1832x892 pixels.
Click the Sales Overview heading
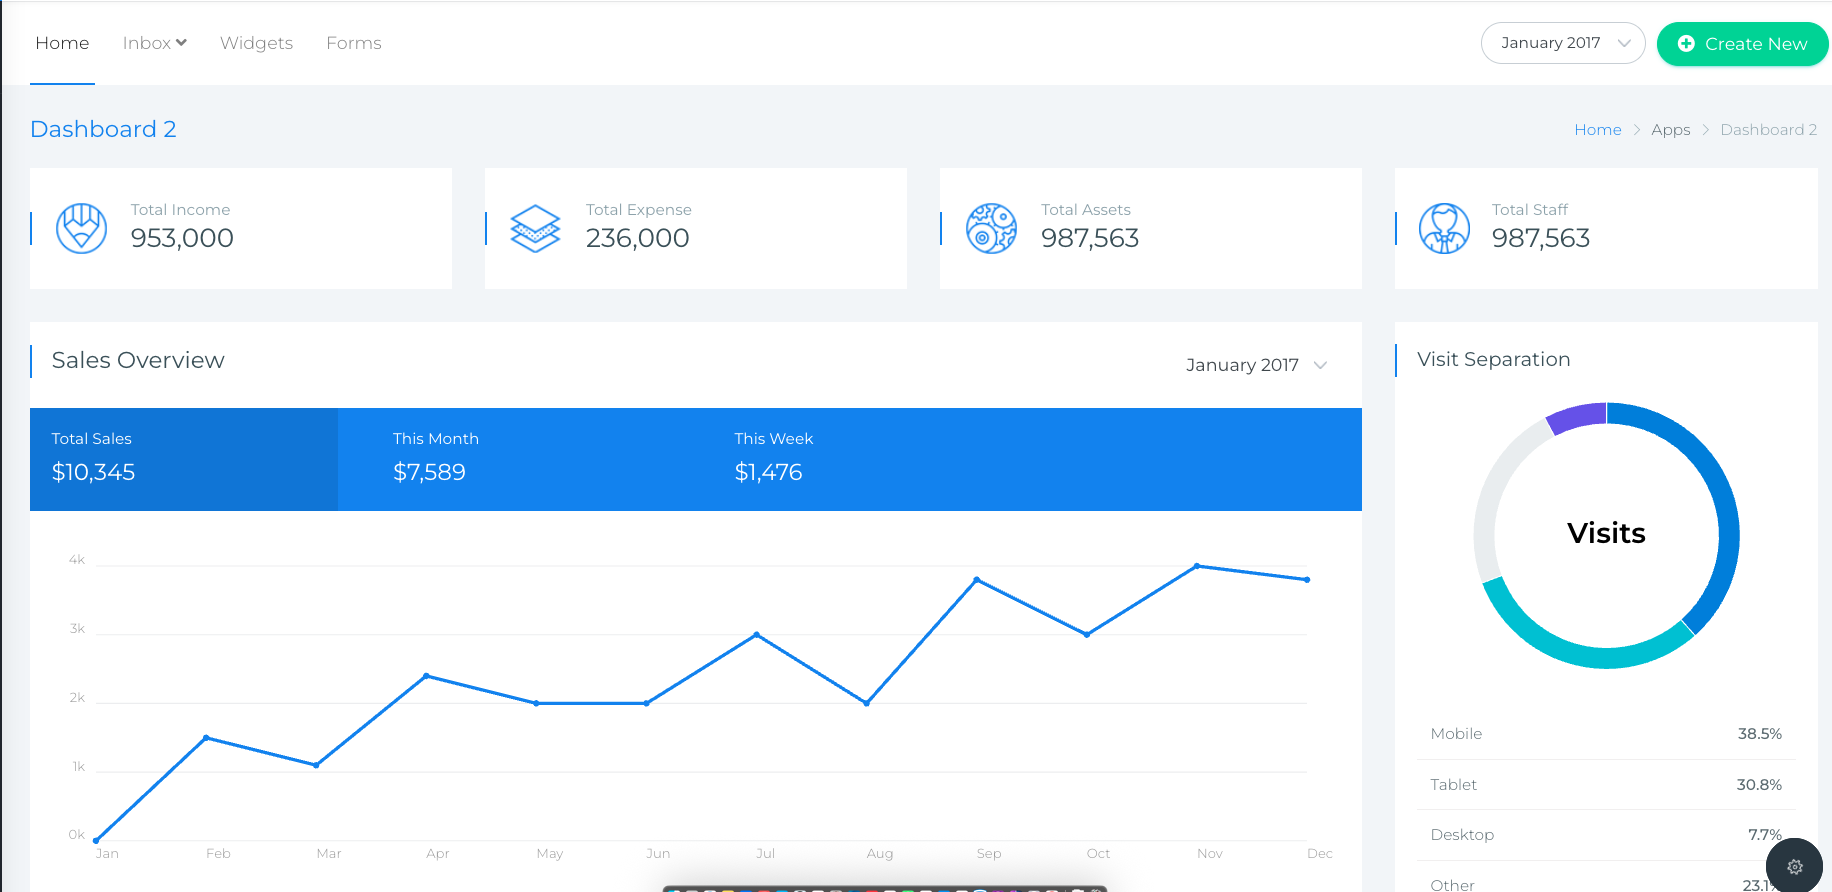138,360
